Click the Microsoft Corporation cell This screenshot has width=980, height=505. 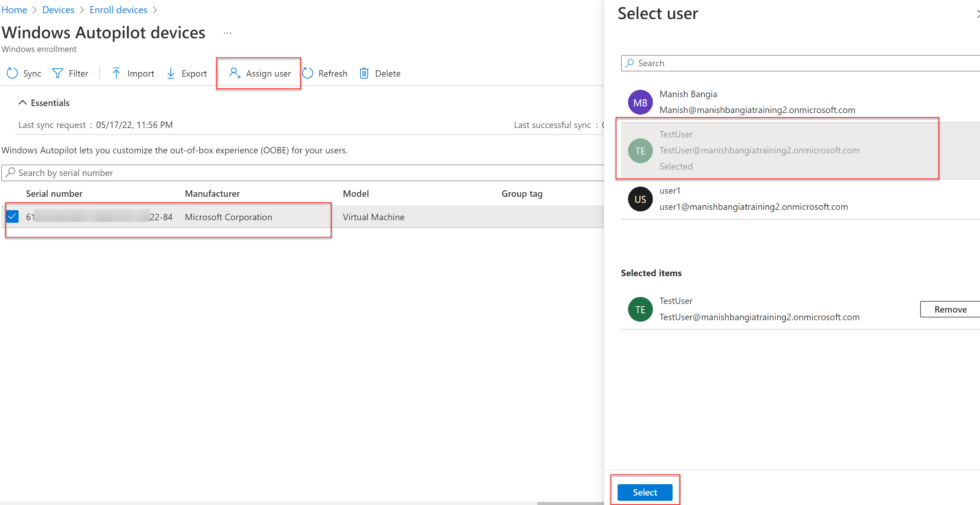pyautogui.click(x=228, y=217)
